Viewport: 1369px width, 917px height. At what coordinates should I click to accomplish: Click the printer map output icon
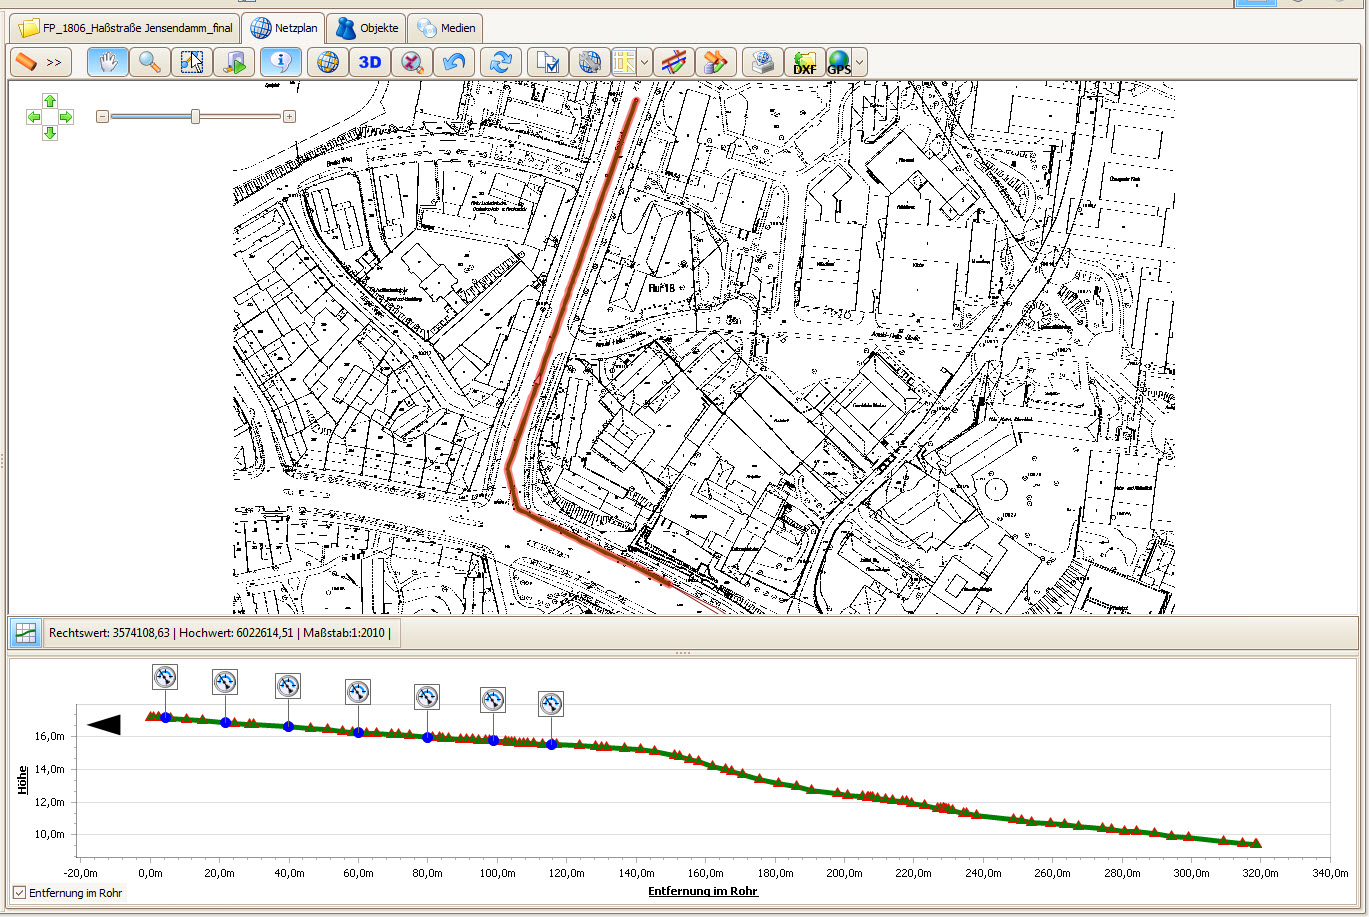[x=762, y=62]
